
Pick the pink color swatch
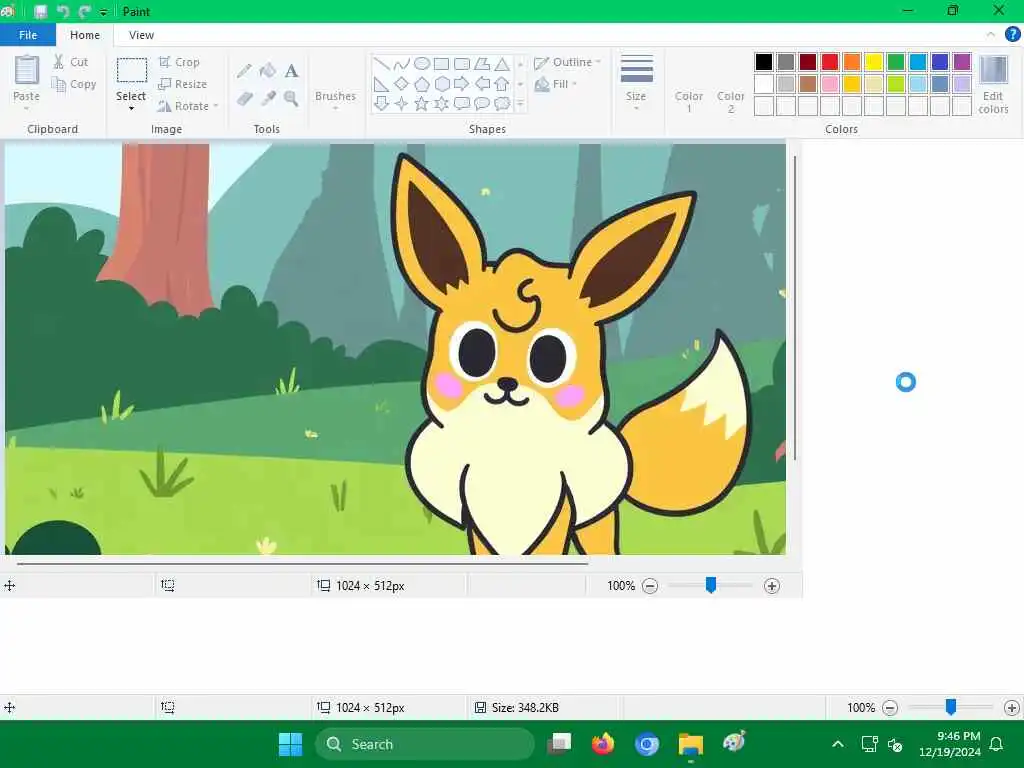830,84
